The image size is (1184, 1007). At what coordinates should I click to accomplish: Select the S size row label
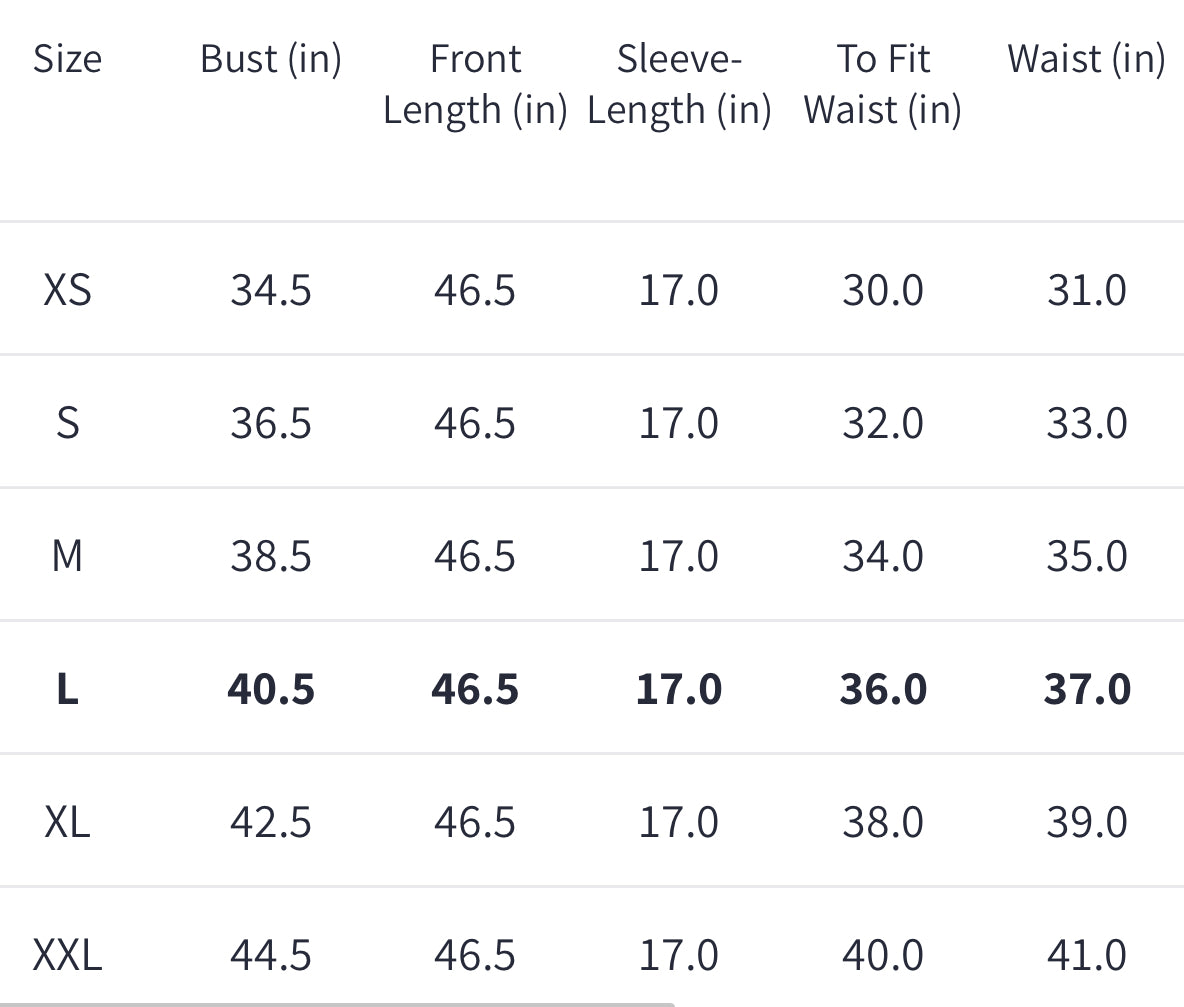(x=67, y=423)
